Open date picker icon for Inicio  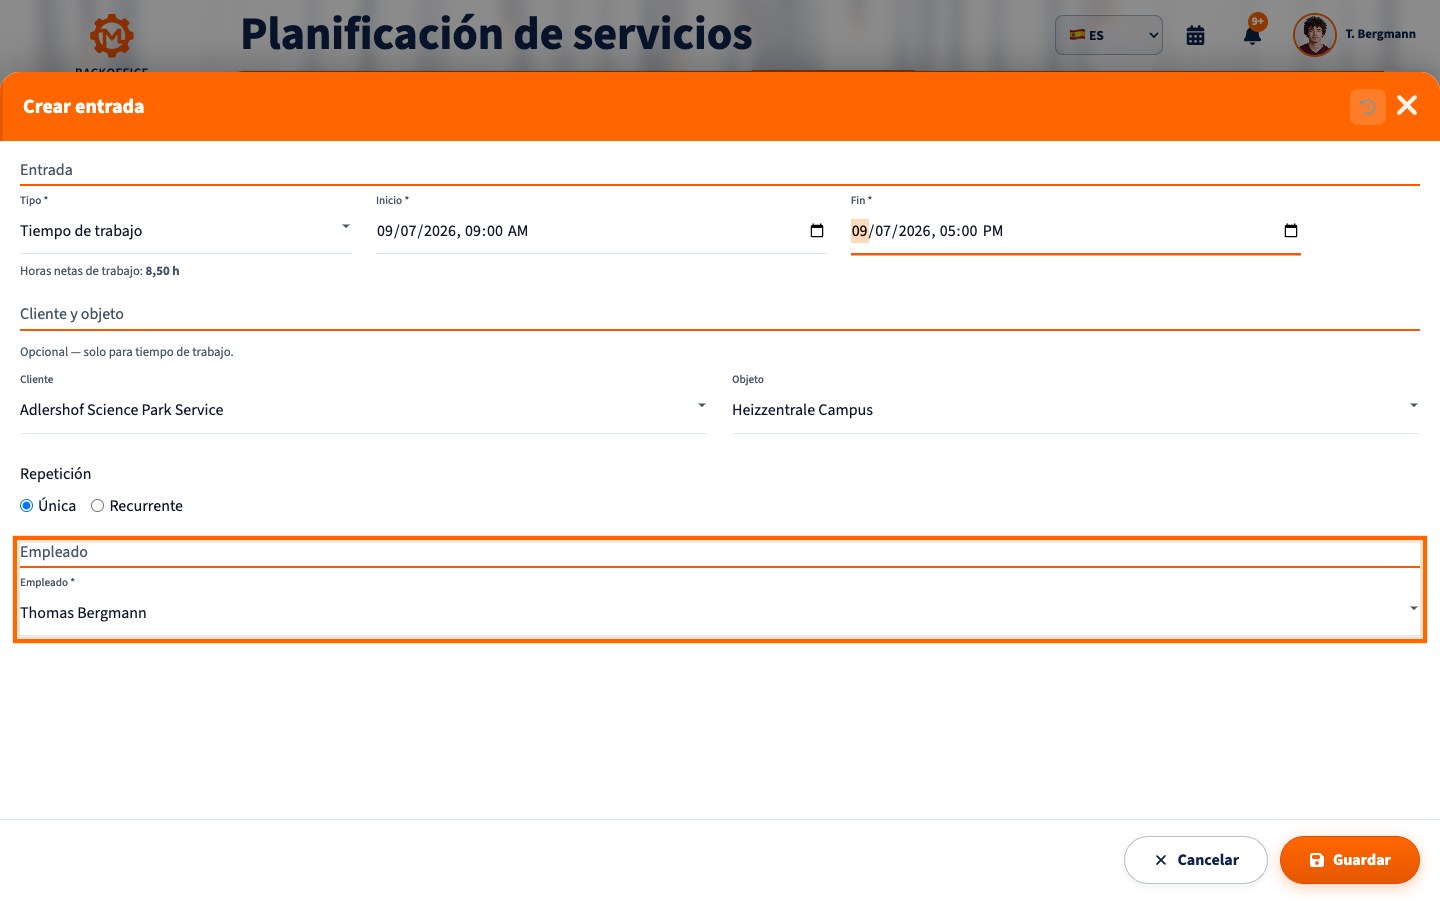tap(817, 231)
